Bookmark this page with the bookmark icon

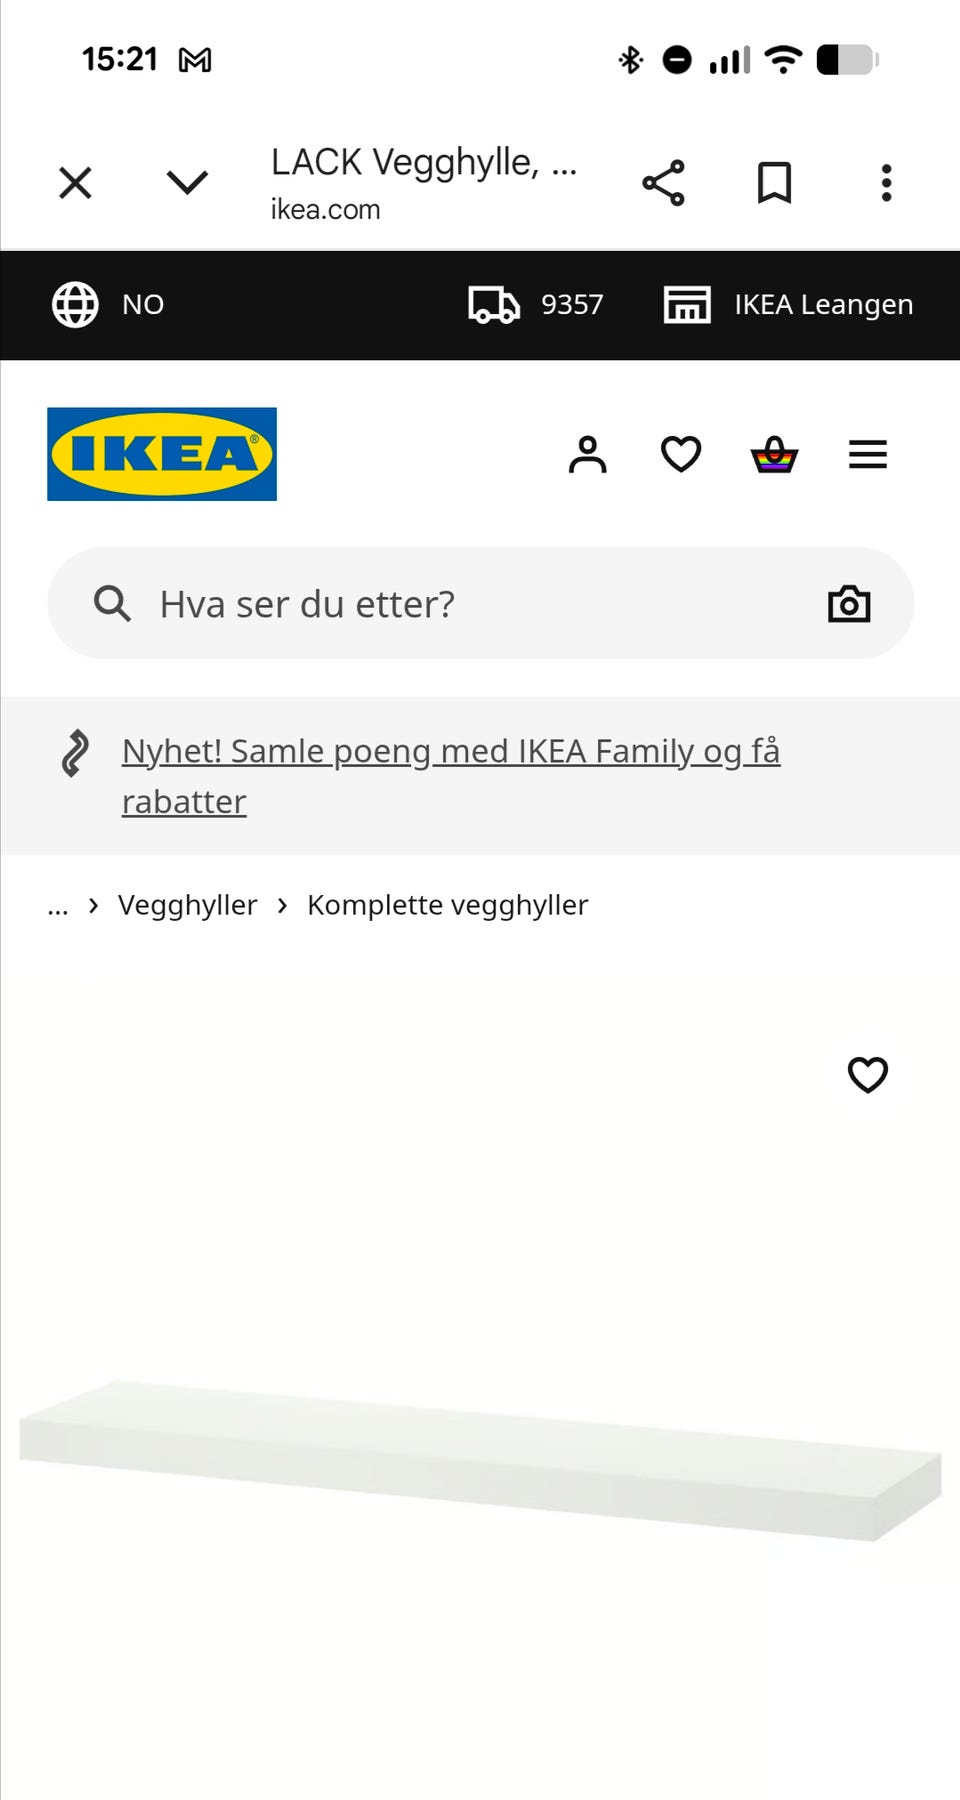(774, 183)
